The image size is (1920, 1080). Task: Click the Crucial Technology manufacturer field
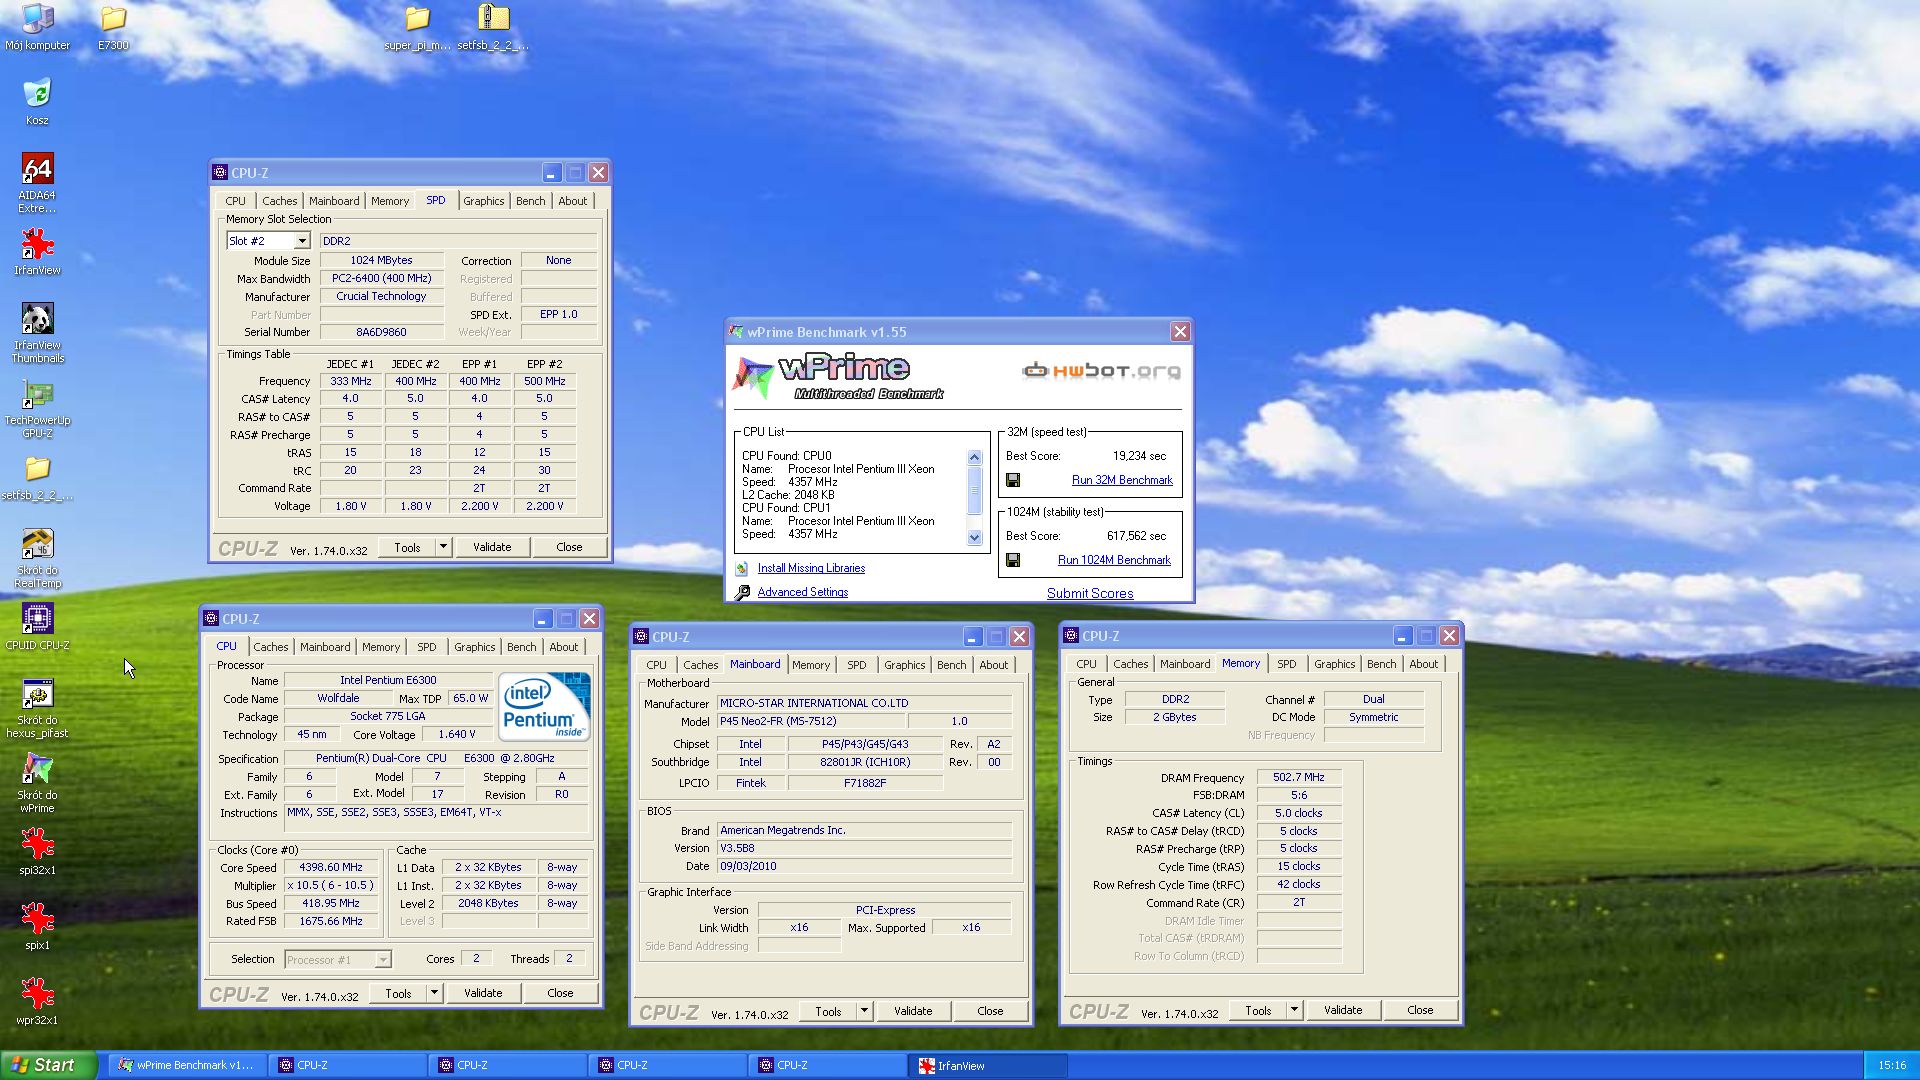click(381, 297)
